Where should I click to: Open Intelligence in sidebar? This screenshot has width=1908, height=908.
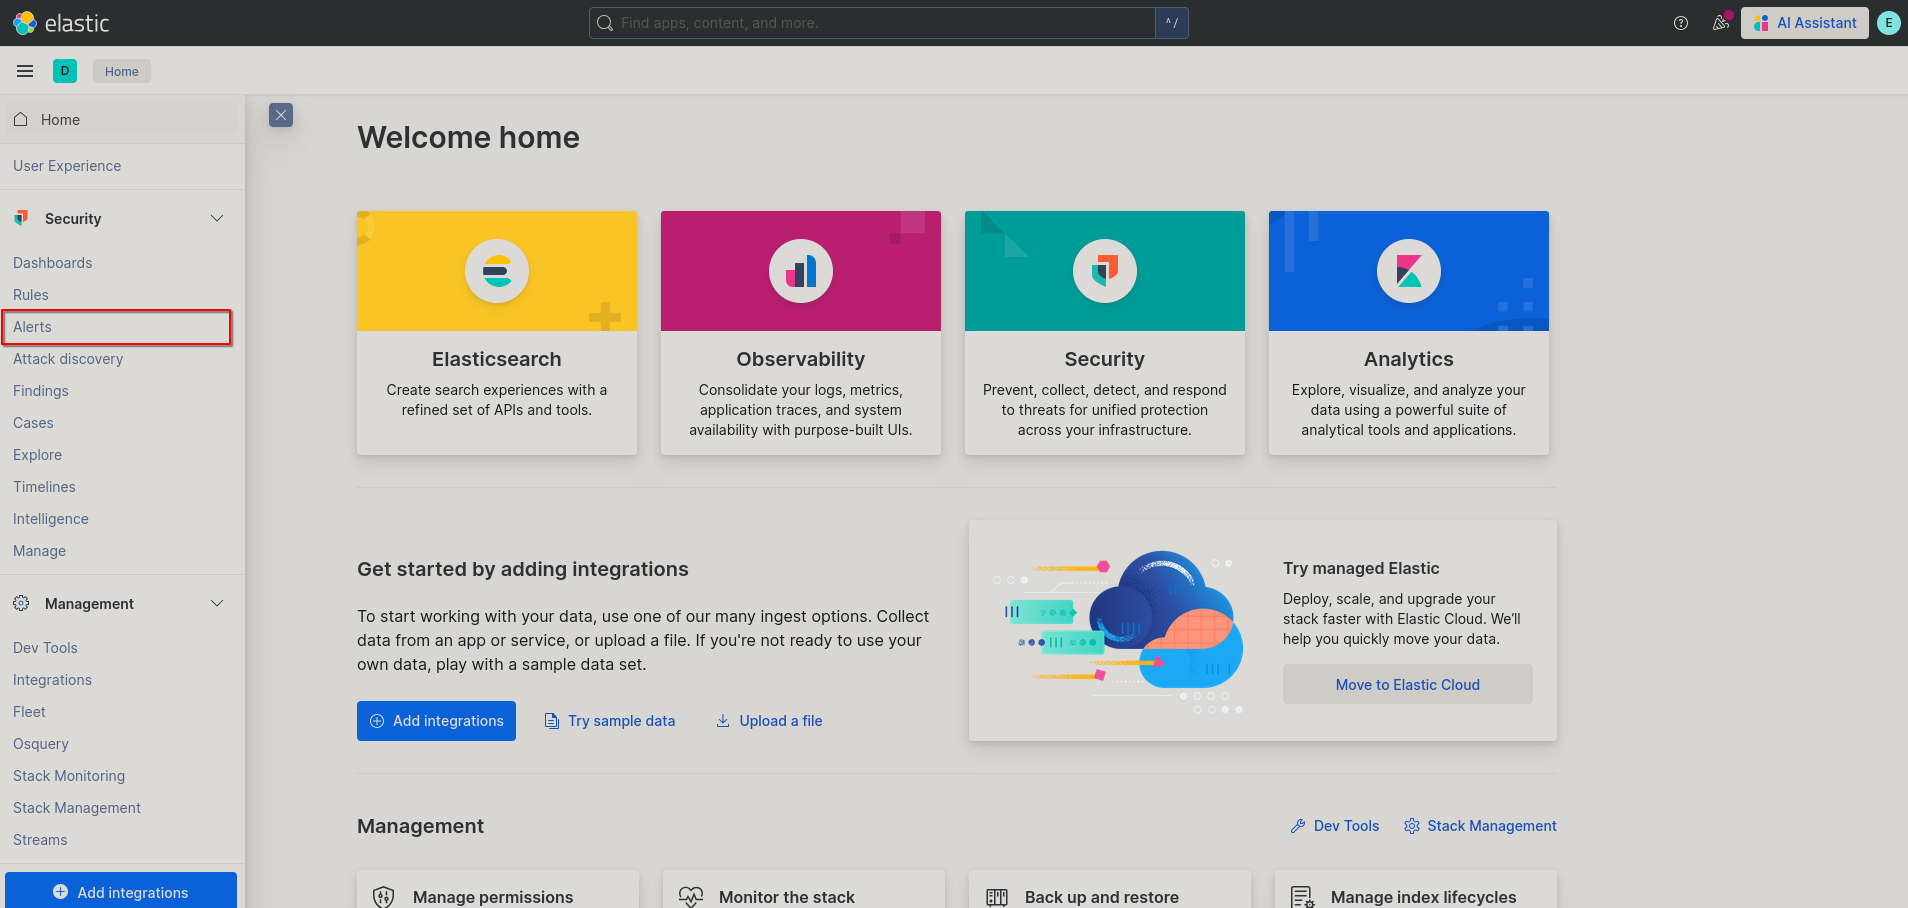tap(51, 519)
